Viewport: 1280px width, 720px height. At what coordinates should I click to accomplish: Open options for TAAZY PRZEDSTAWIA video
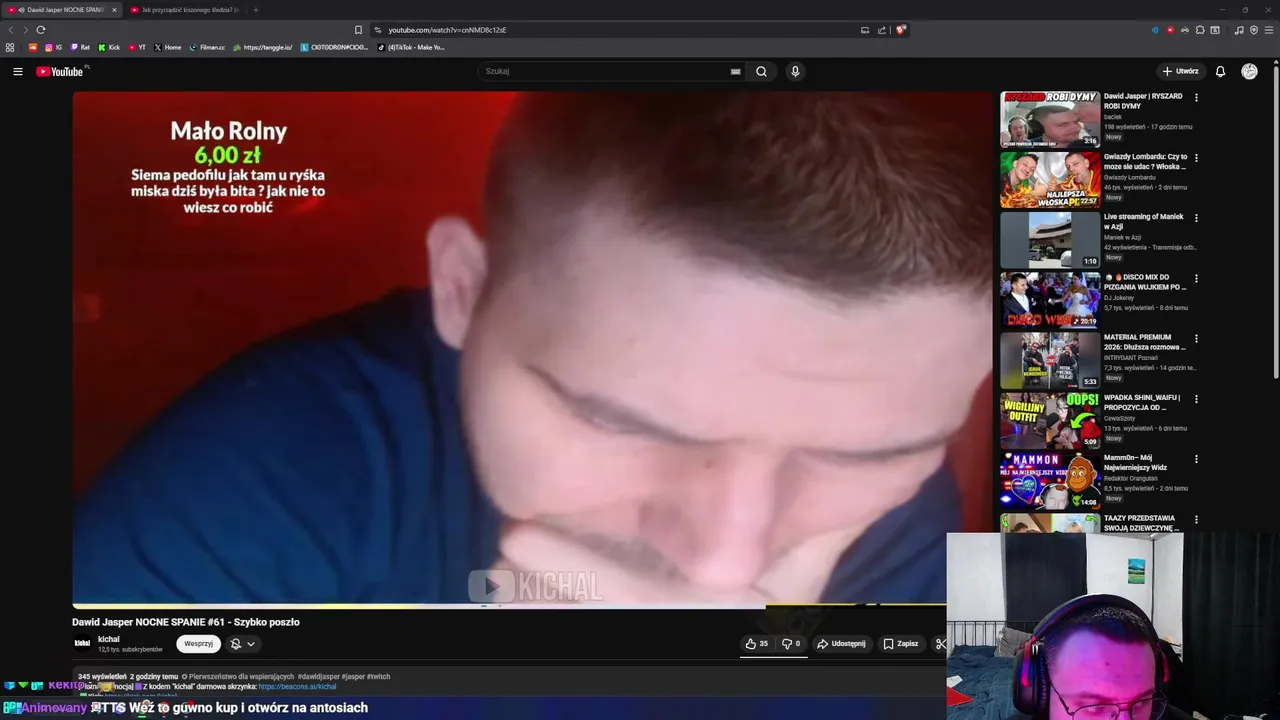click(x=1196, y=519)
